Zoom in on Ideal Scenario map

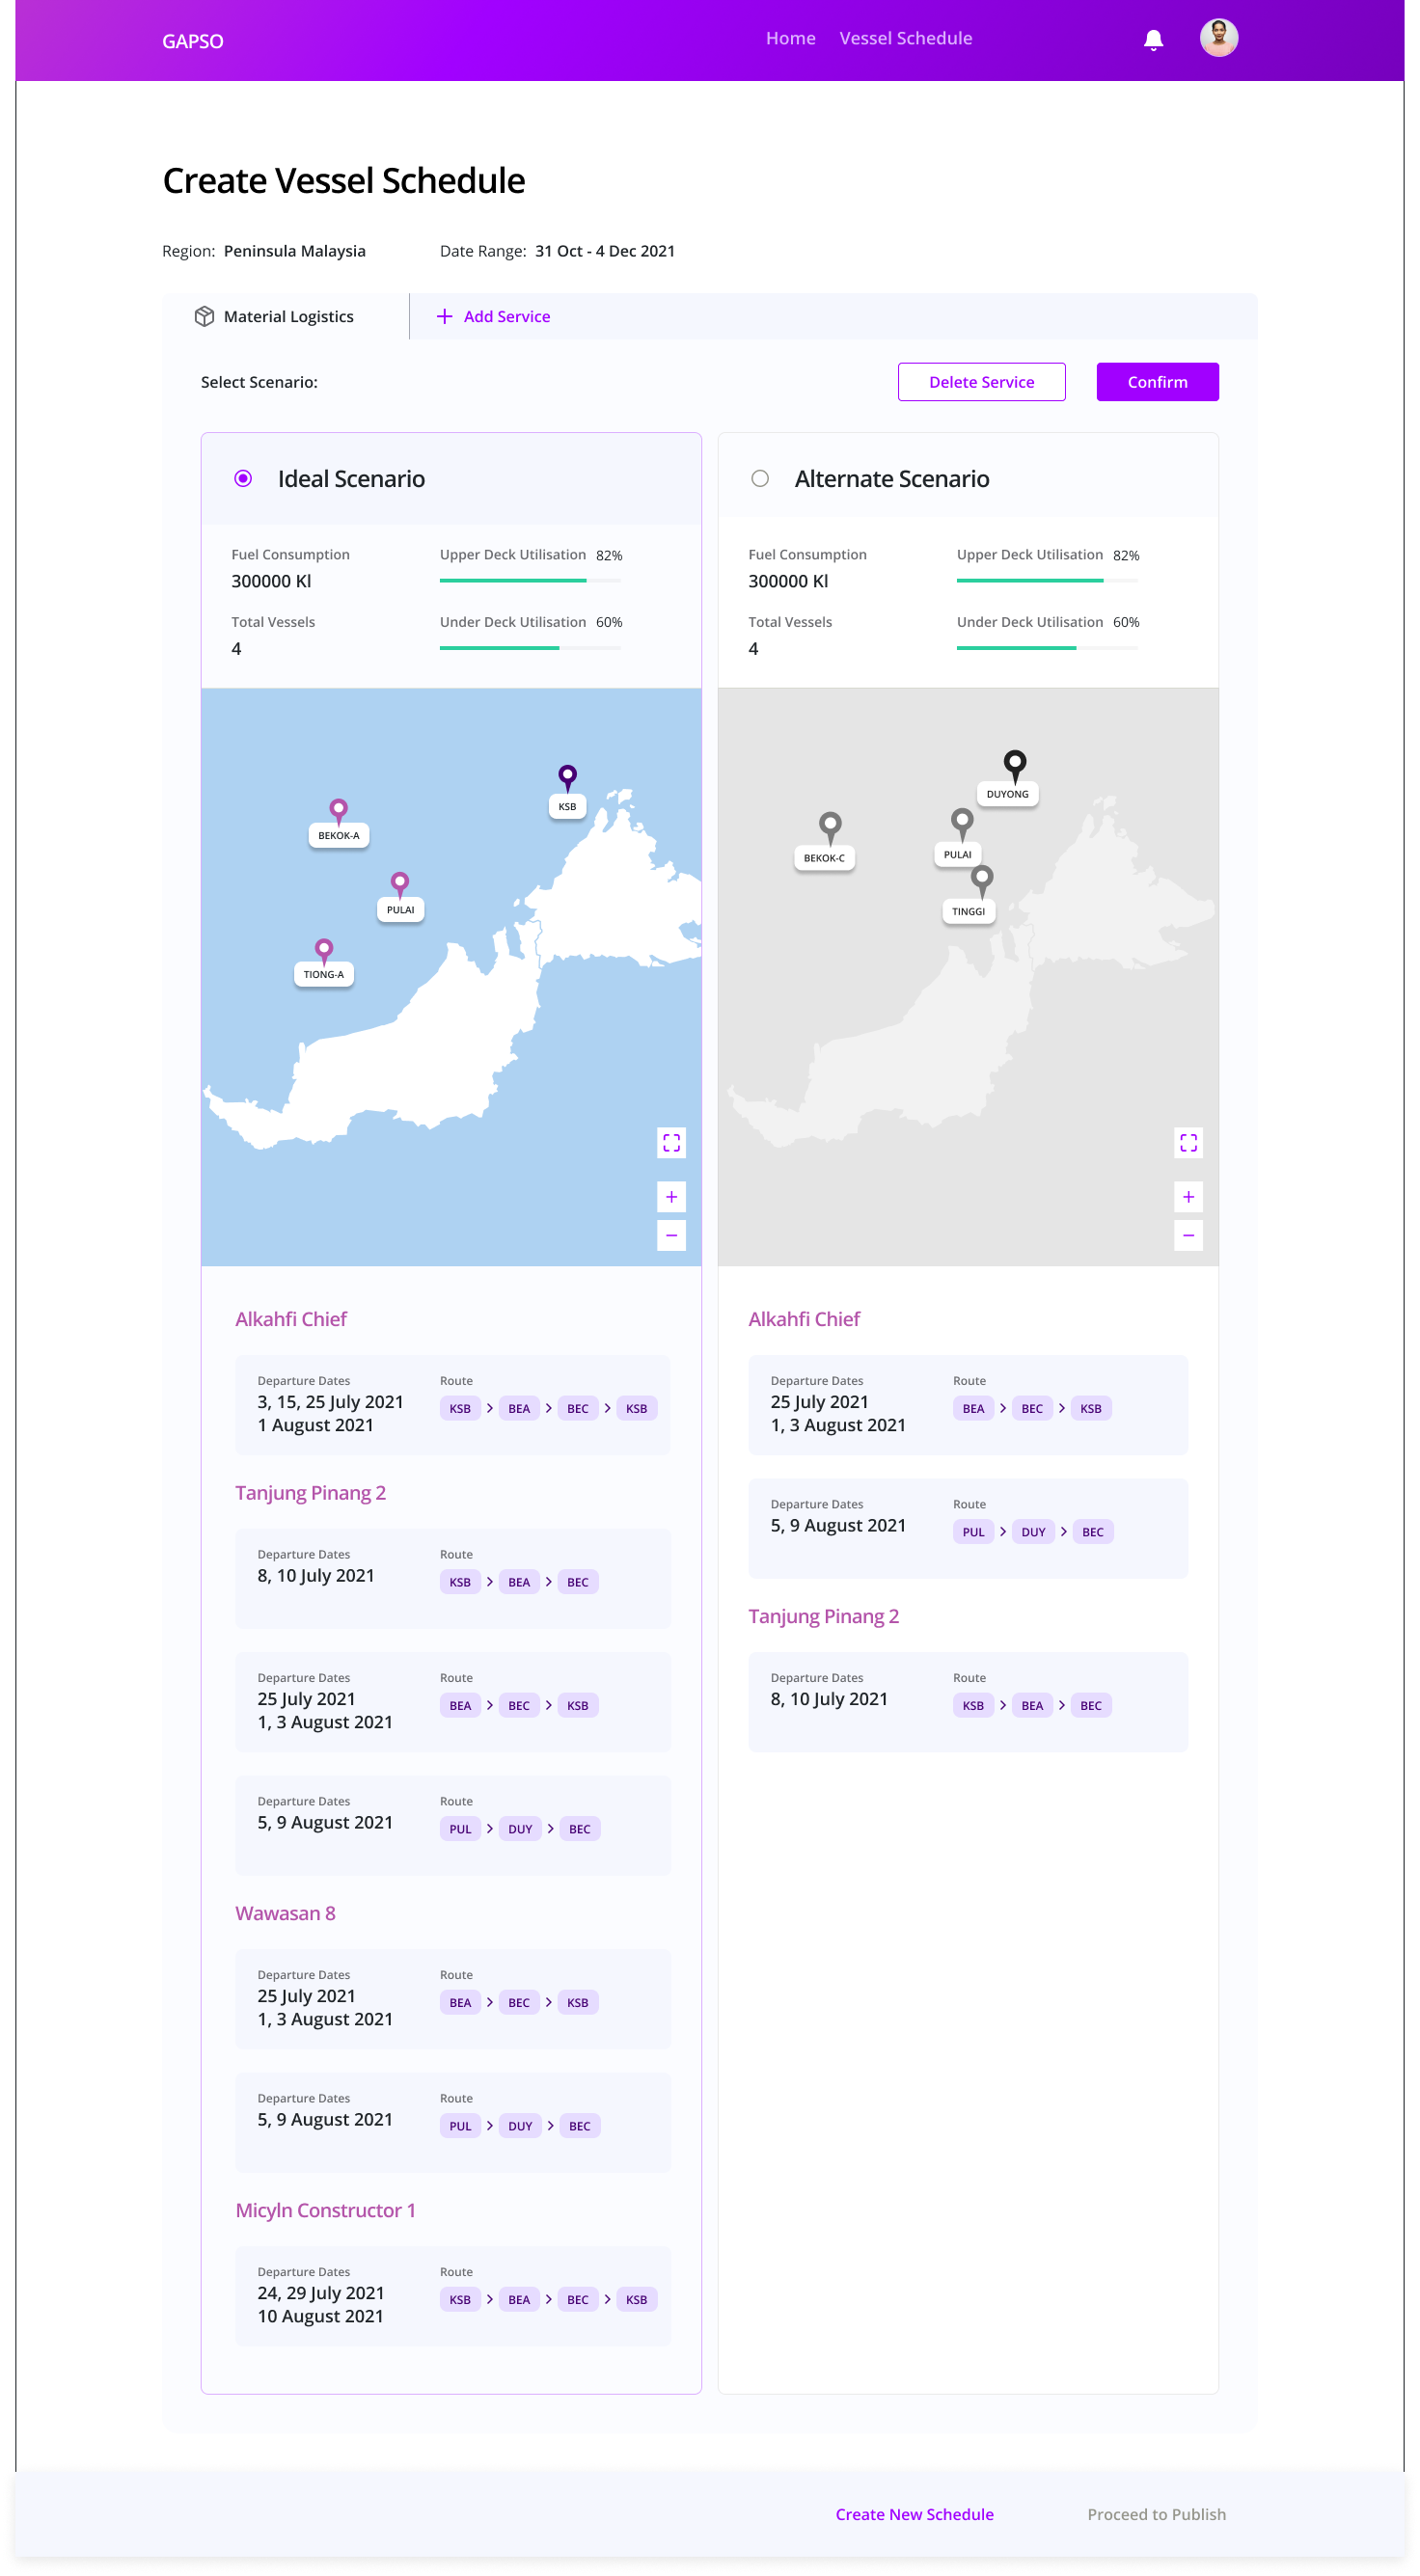[x=671, y=1196]
